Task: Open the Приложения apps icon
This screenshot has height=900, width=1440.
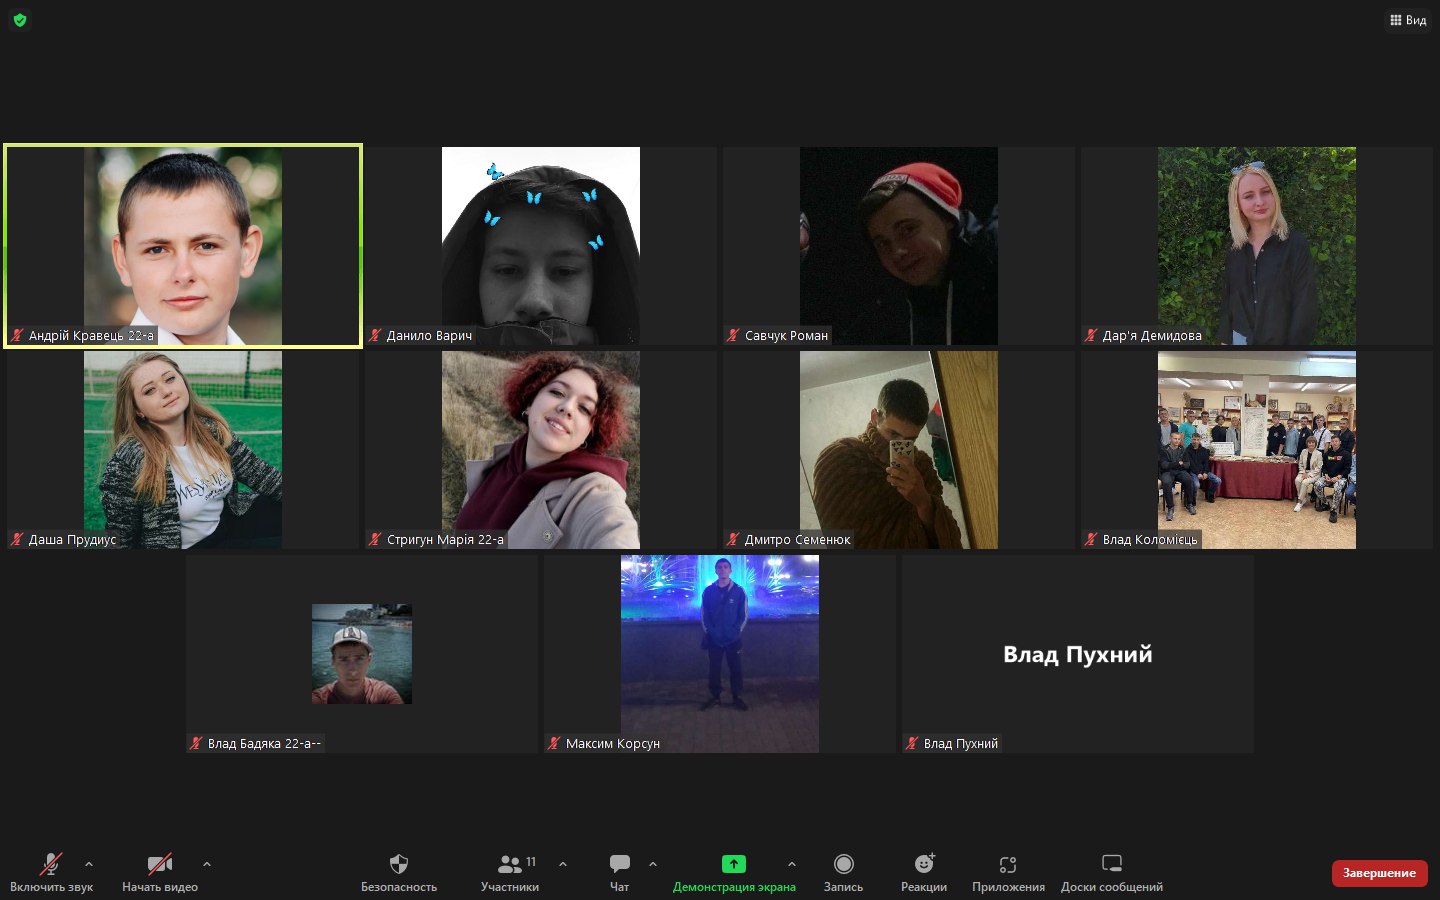Action: click(x=1008, y=864)
